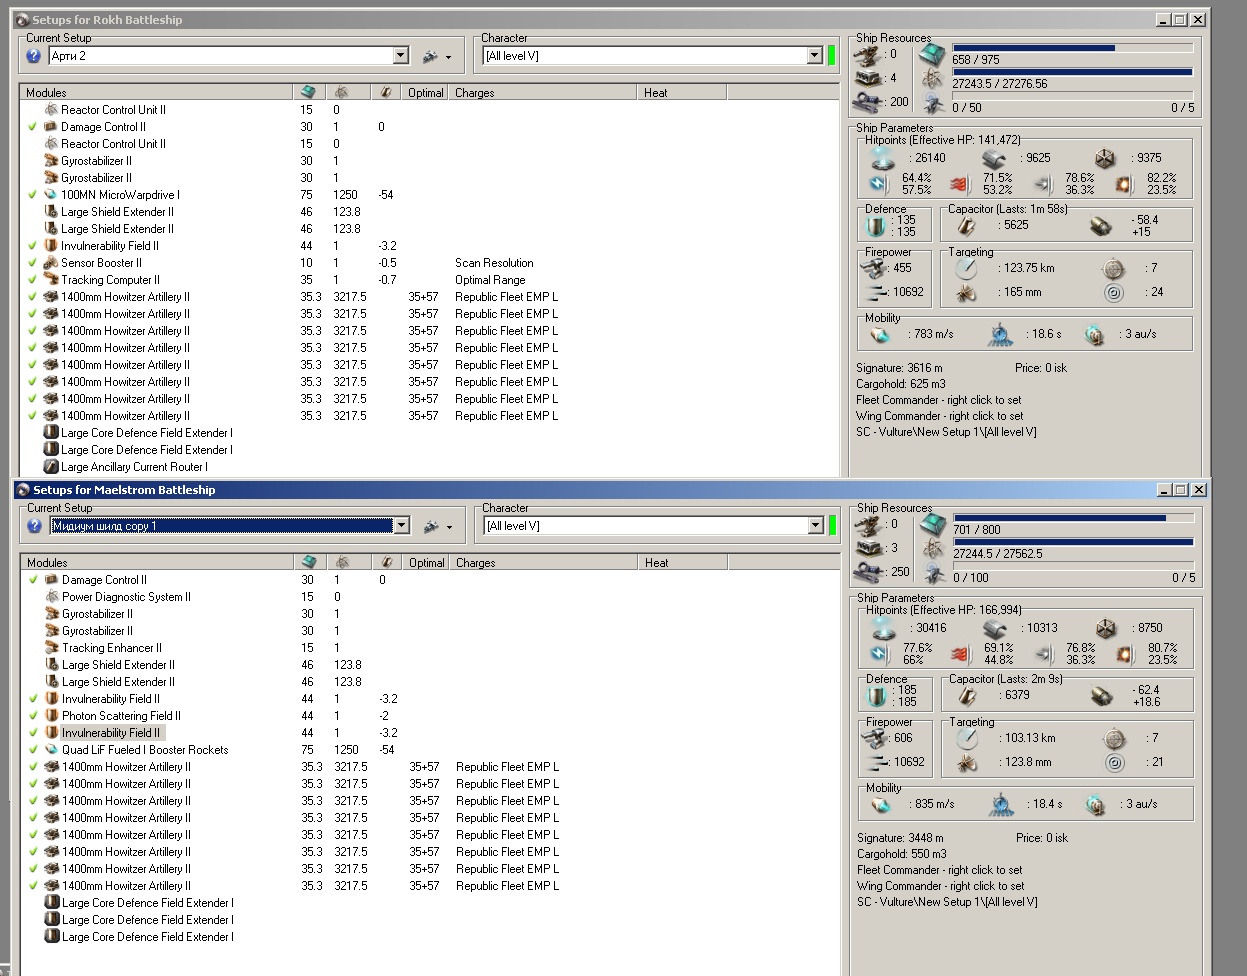Image resolution: width=1247 pixels, height=976 pixels.
Task: Click launcher hardpoints icon in Rokh Ship Resources
Action: coord(869,77)
